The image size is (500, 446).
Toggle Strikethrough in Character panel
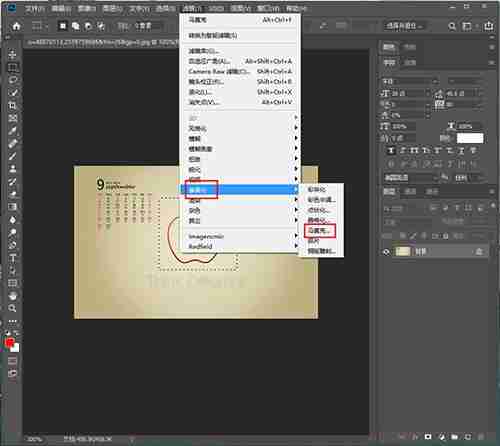[473, 151]
